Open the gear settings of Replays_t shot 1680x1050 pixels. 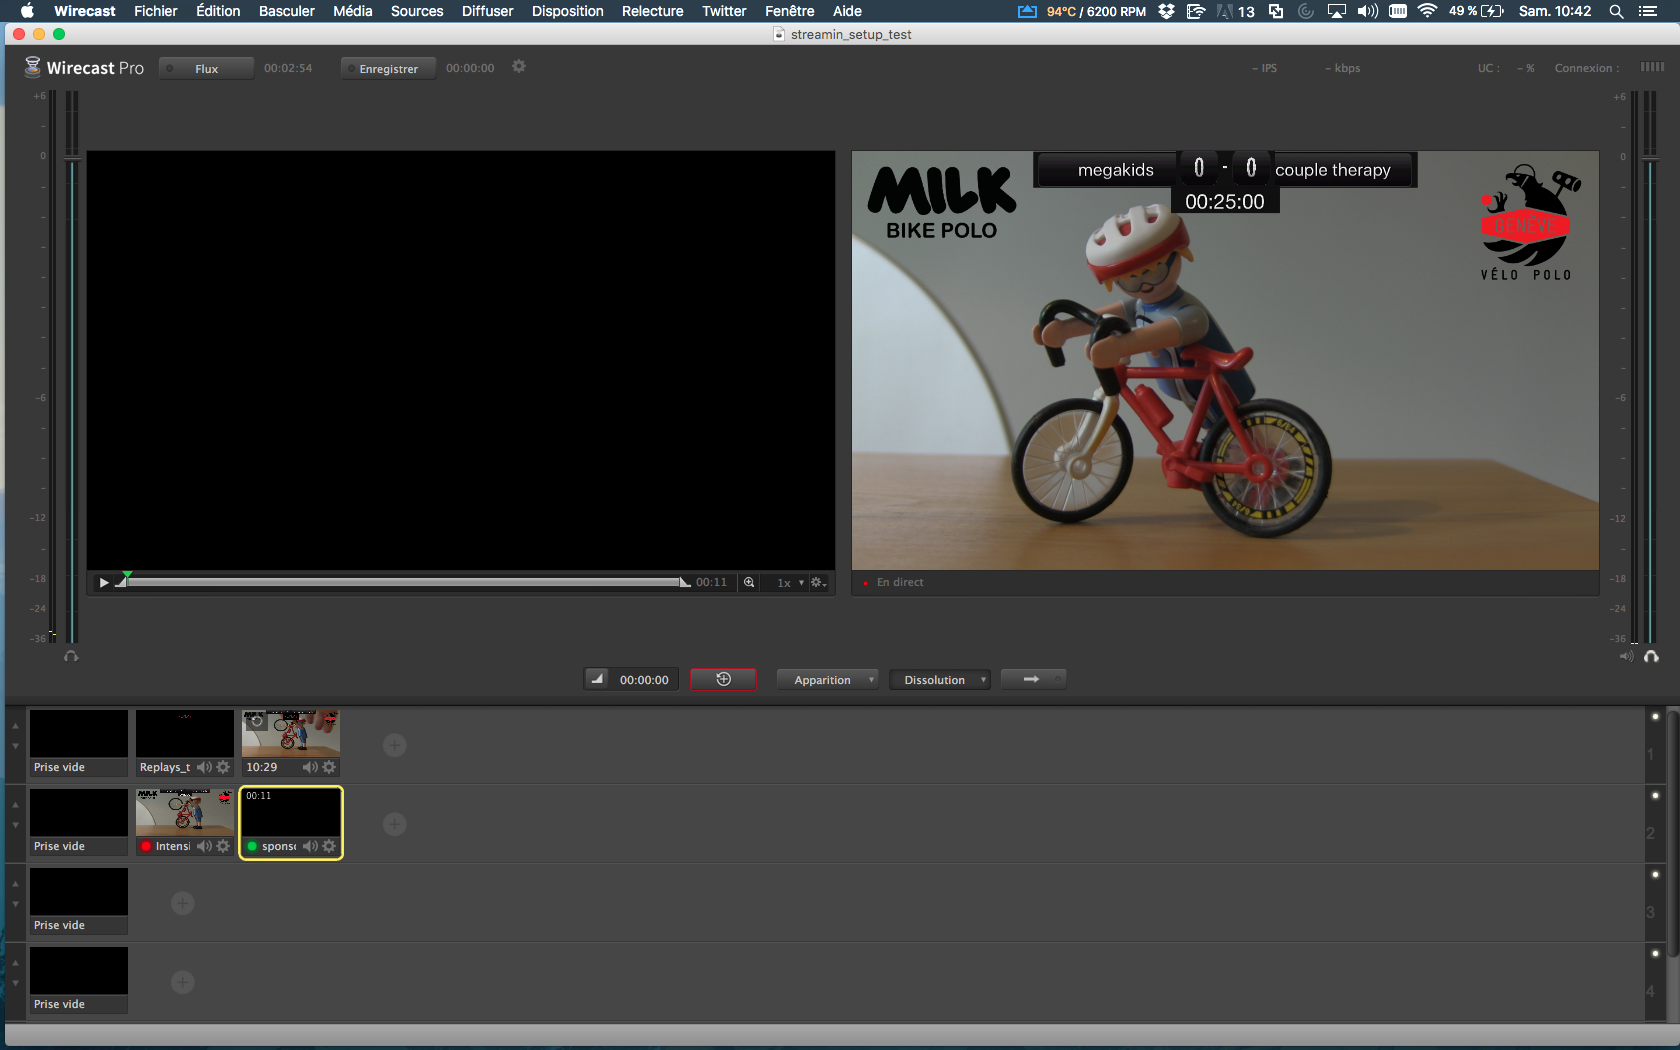[x=223, y=767]
